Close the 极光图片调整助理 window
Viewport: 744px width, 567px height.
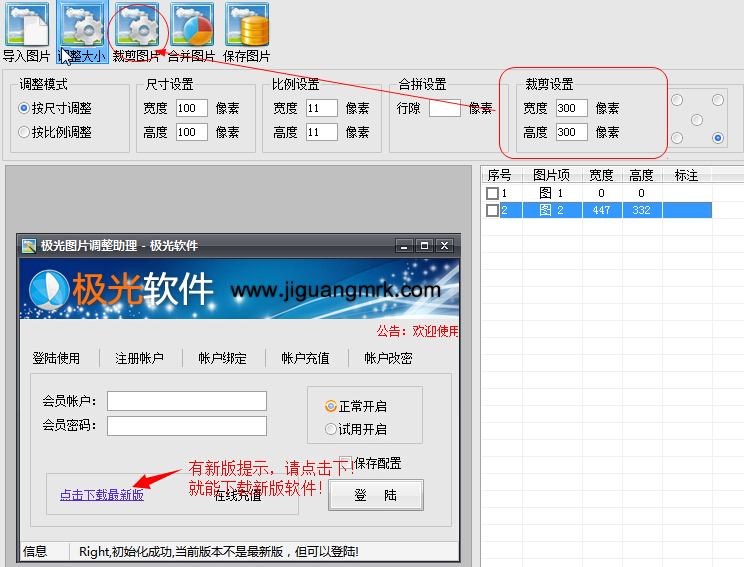click(445, 246)
